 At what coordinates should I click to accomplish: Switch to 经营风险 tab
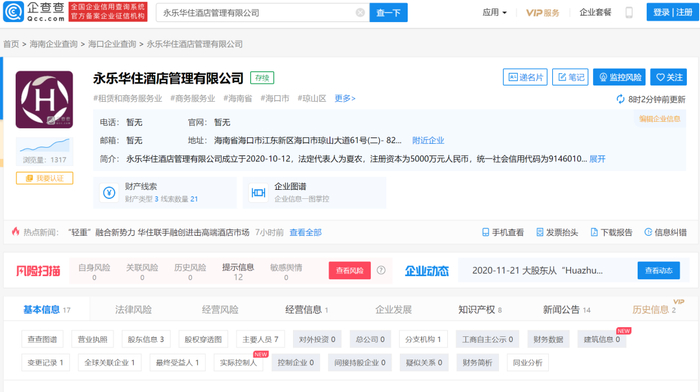pos(220,309)
